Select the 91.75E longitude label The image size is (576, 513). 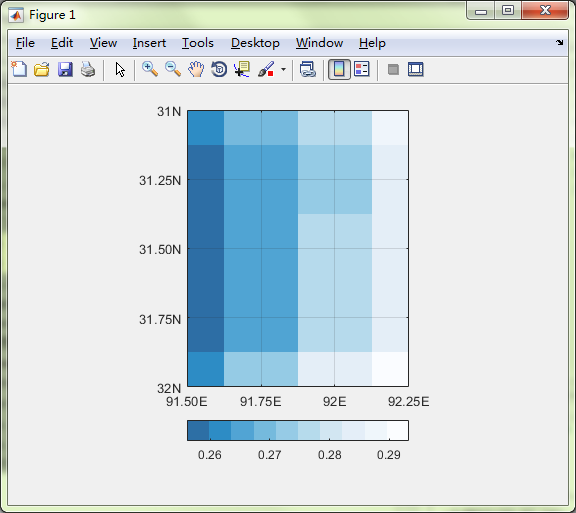(x=260, y=401)
